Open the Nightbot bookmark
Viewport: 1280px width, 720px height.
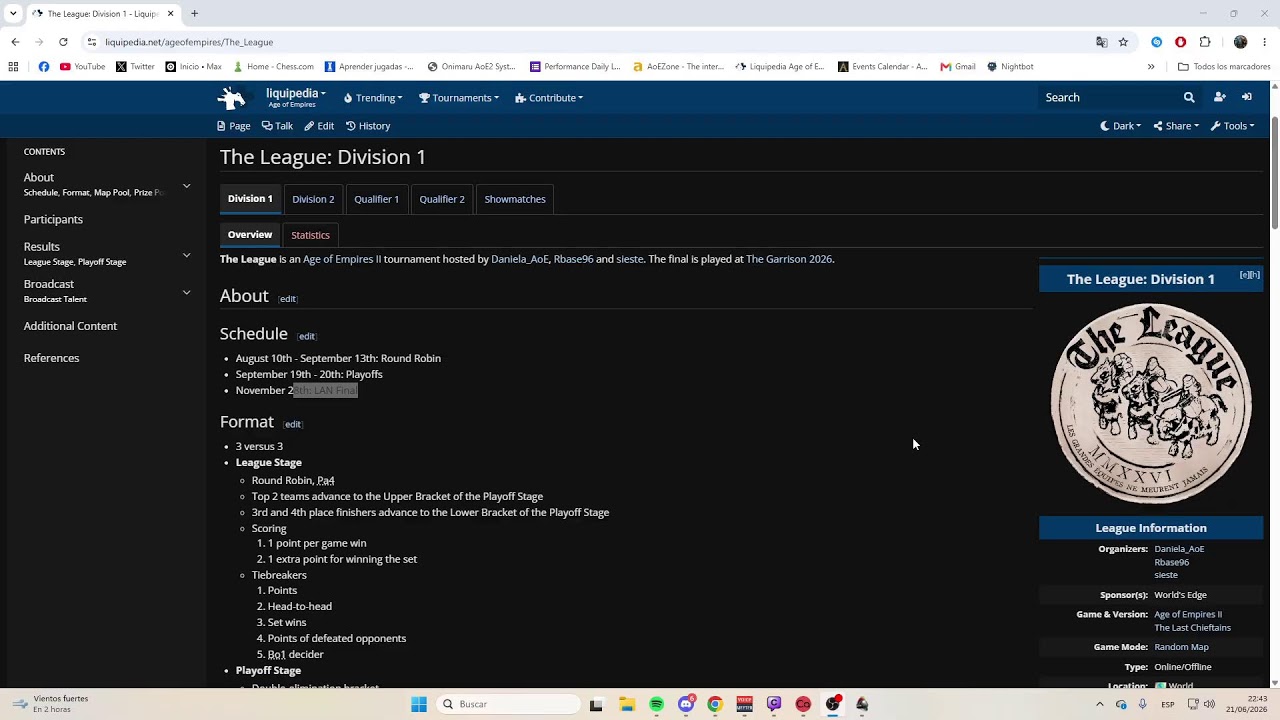pos(1010,67)
